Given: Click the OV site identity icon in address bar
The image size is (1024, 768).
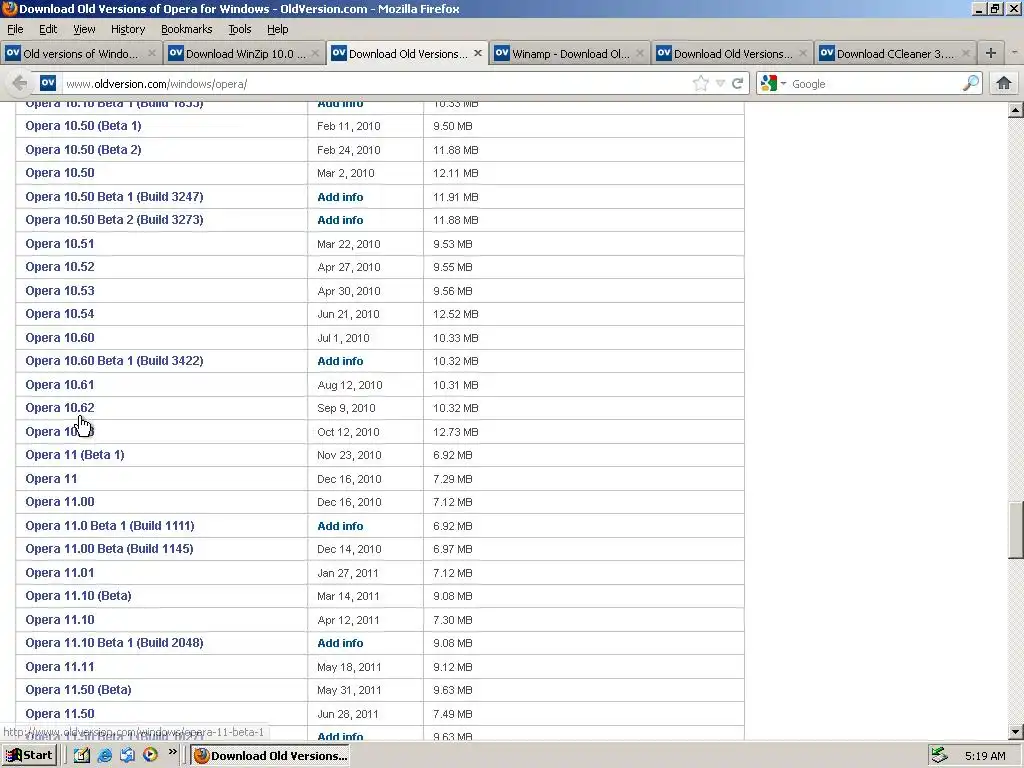Looking at the screenshot, I should point(48,83).
